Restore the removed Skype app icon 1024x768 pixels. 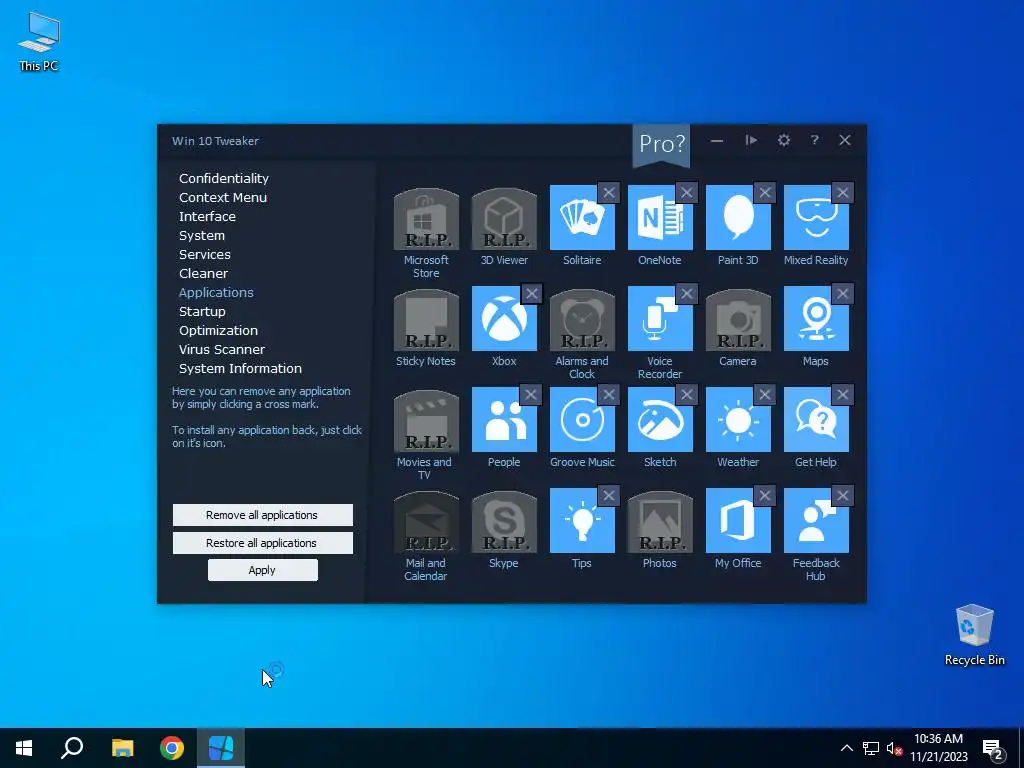(x=504, y=522)
